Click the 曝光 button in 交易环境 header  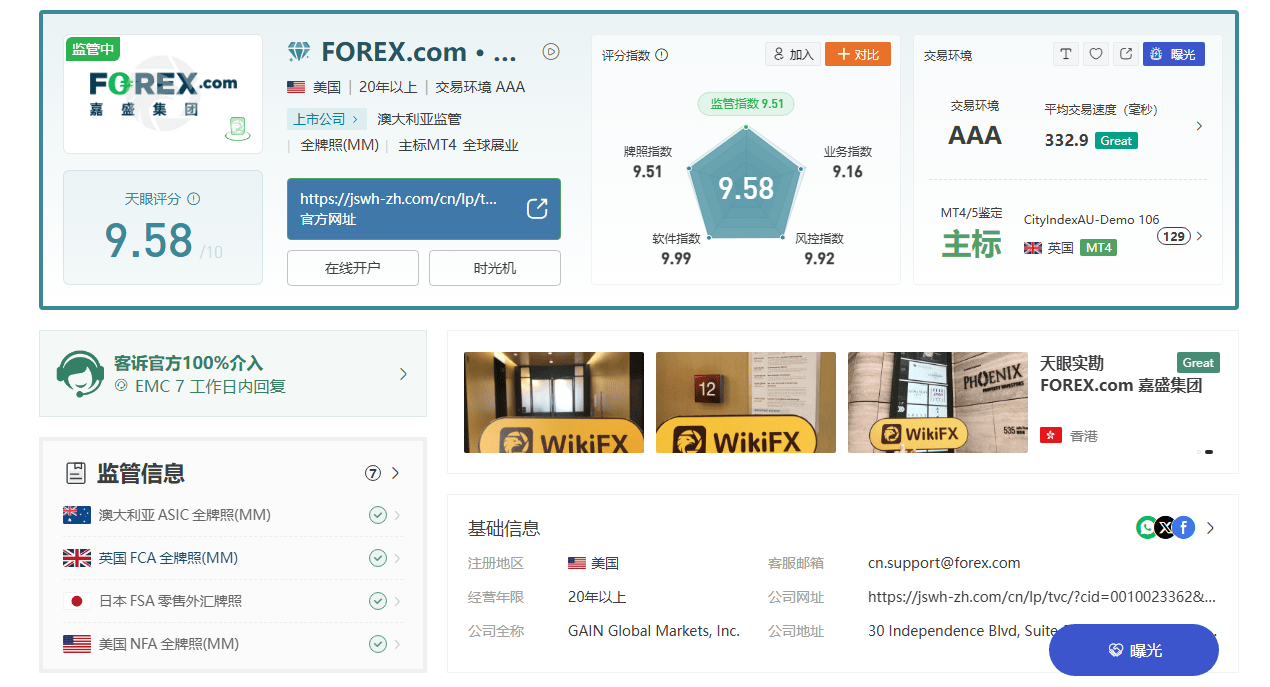point(1174,54)
